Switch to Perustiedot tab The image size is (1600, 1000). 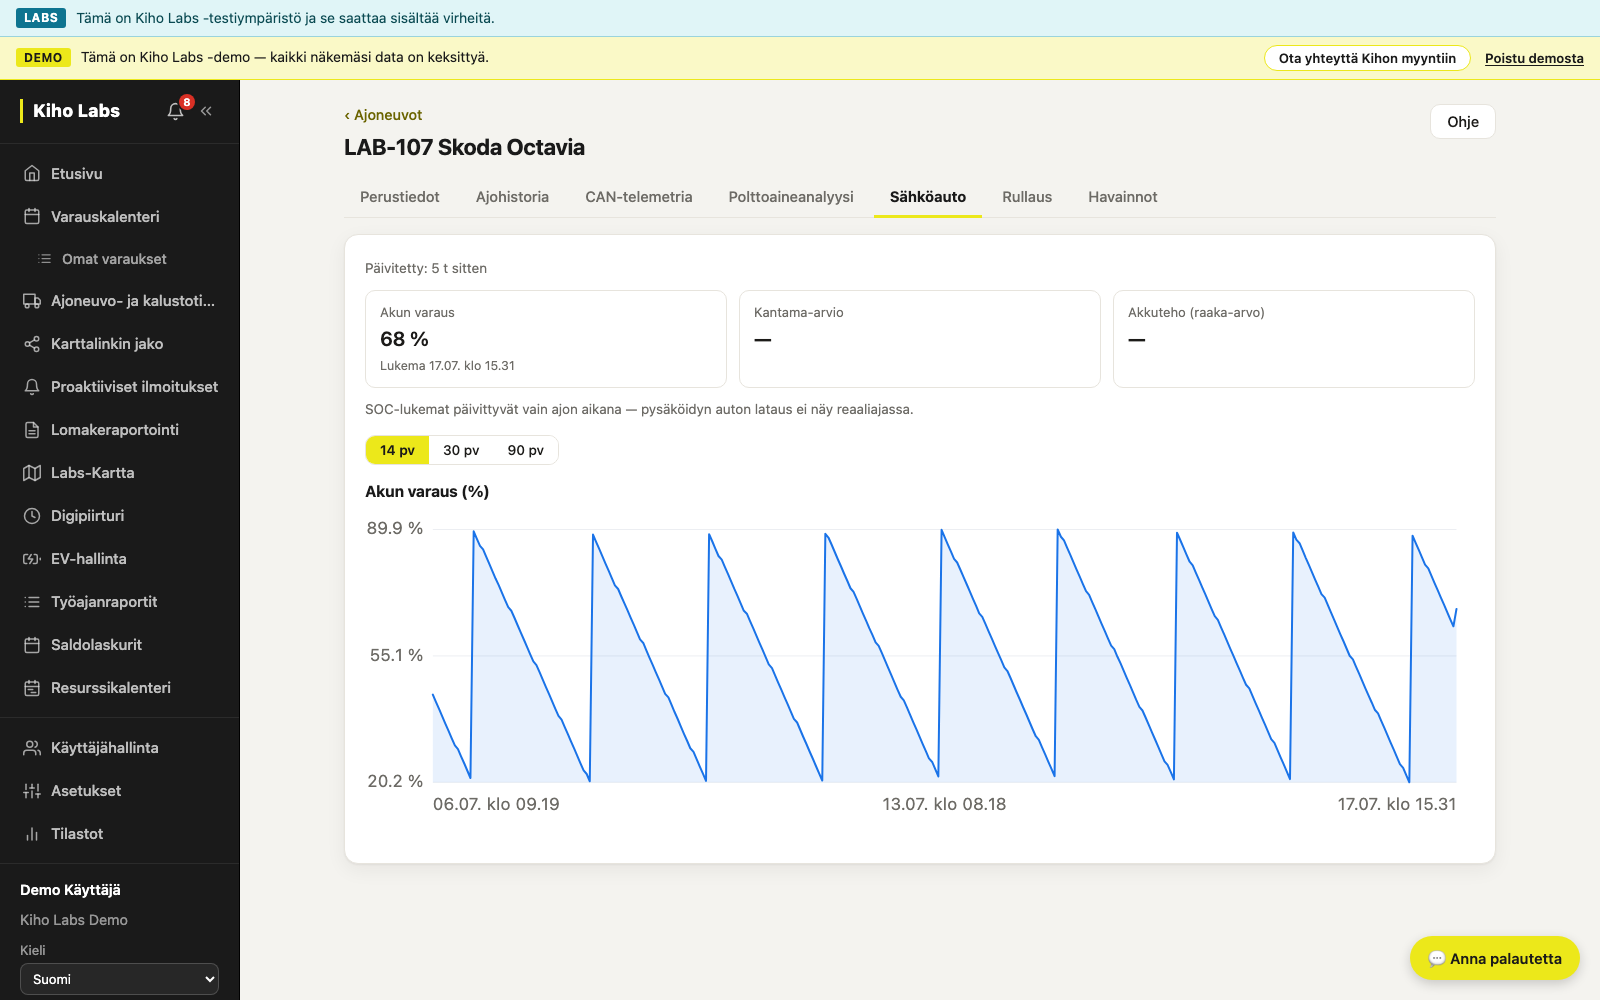click(400, 197)
